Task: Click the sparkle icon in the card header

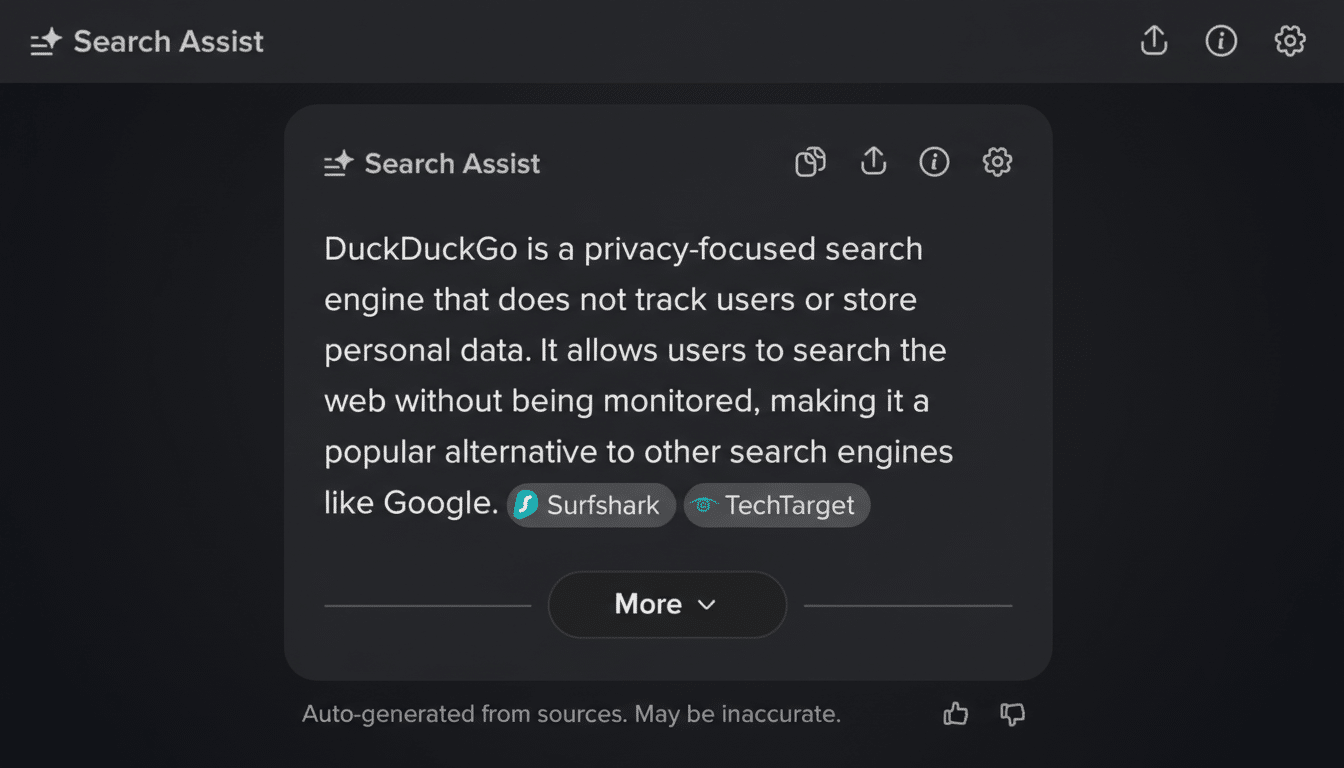Action: pyautogui.click(x=338, y=162)
